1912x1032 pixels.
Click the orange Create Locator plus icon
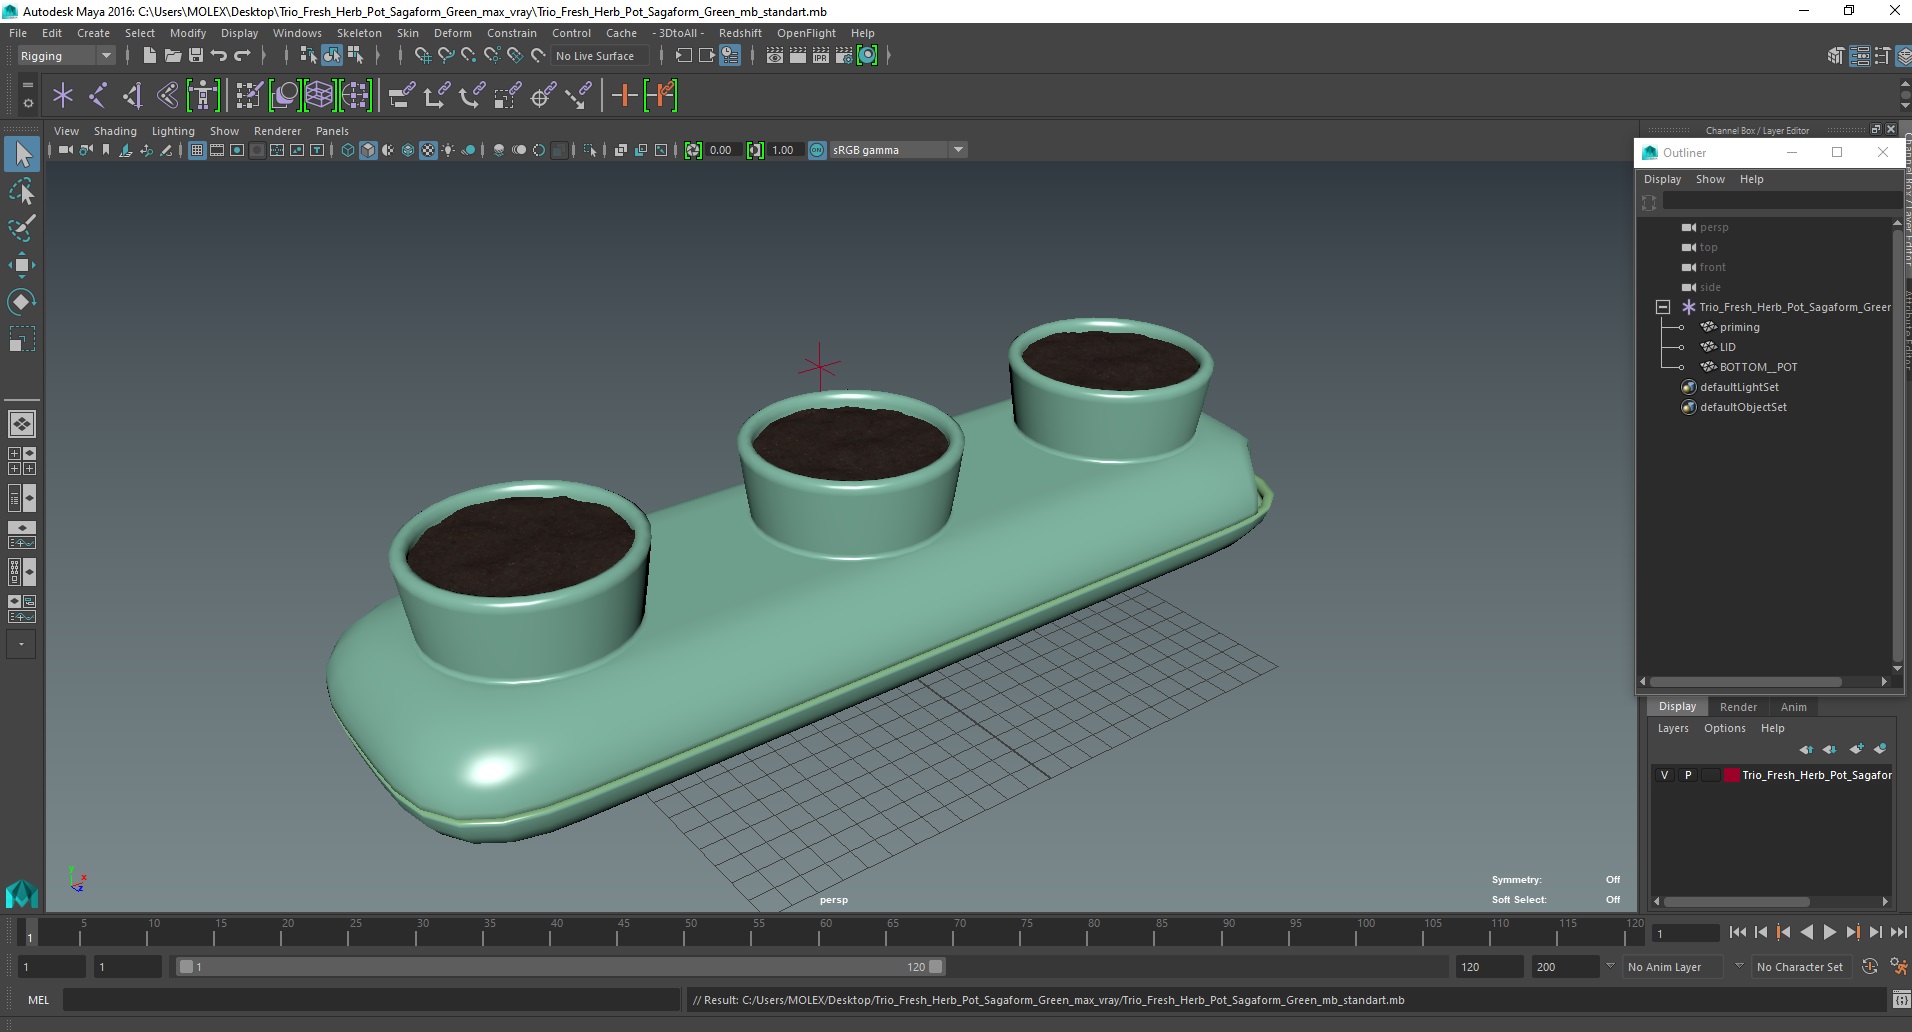(625, 96)
